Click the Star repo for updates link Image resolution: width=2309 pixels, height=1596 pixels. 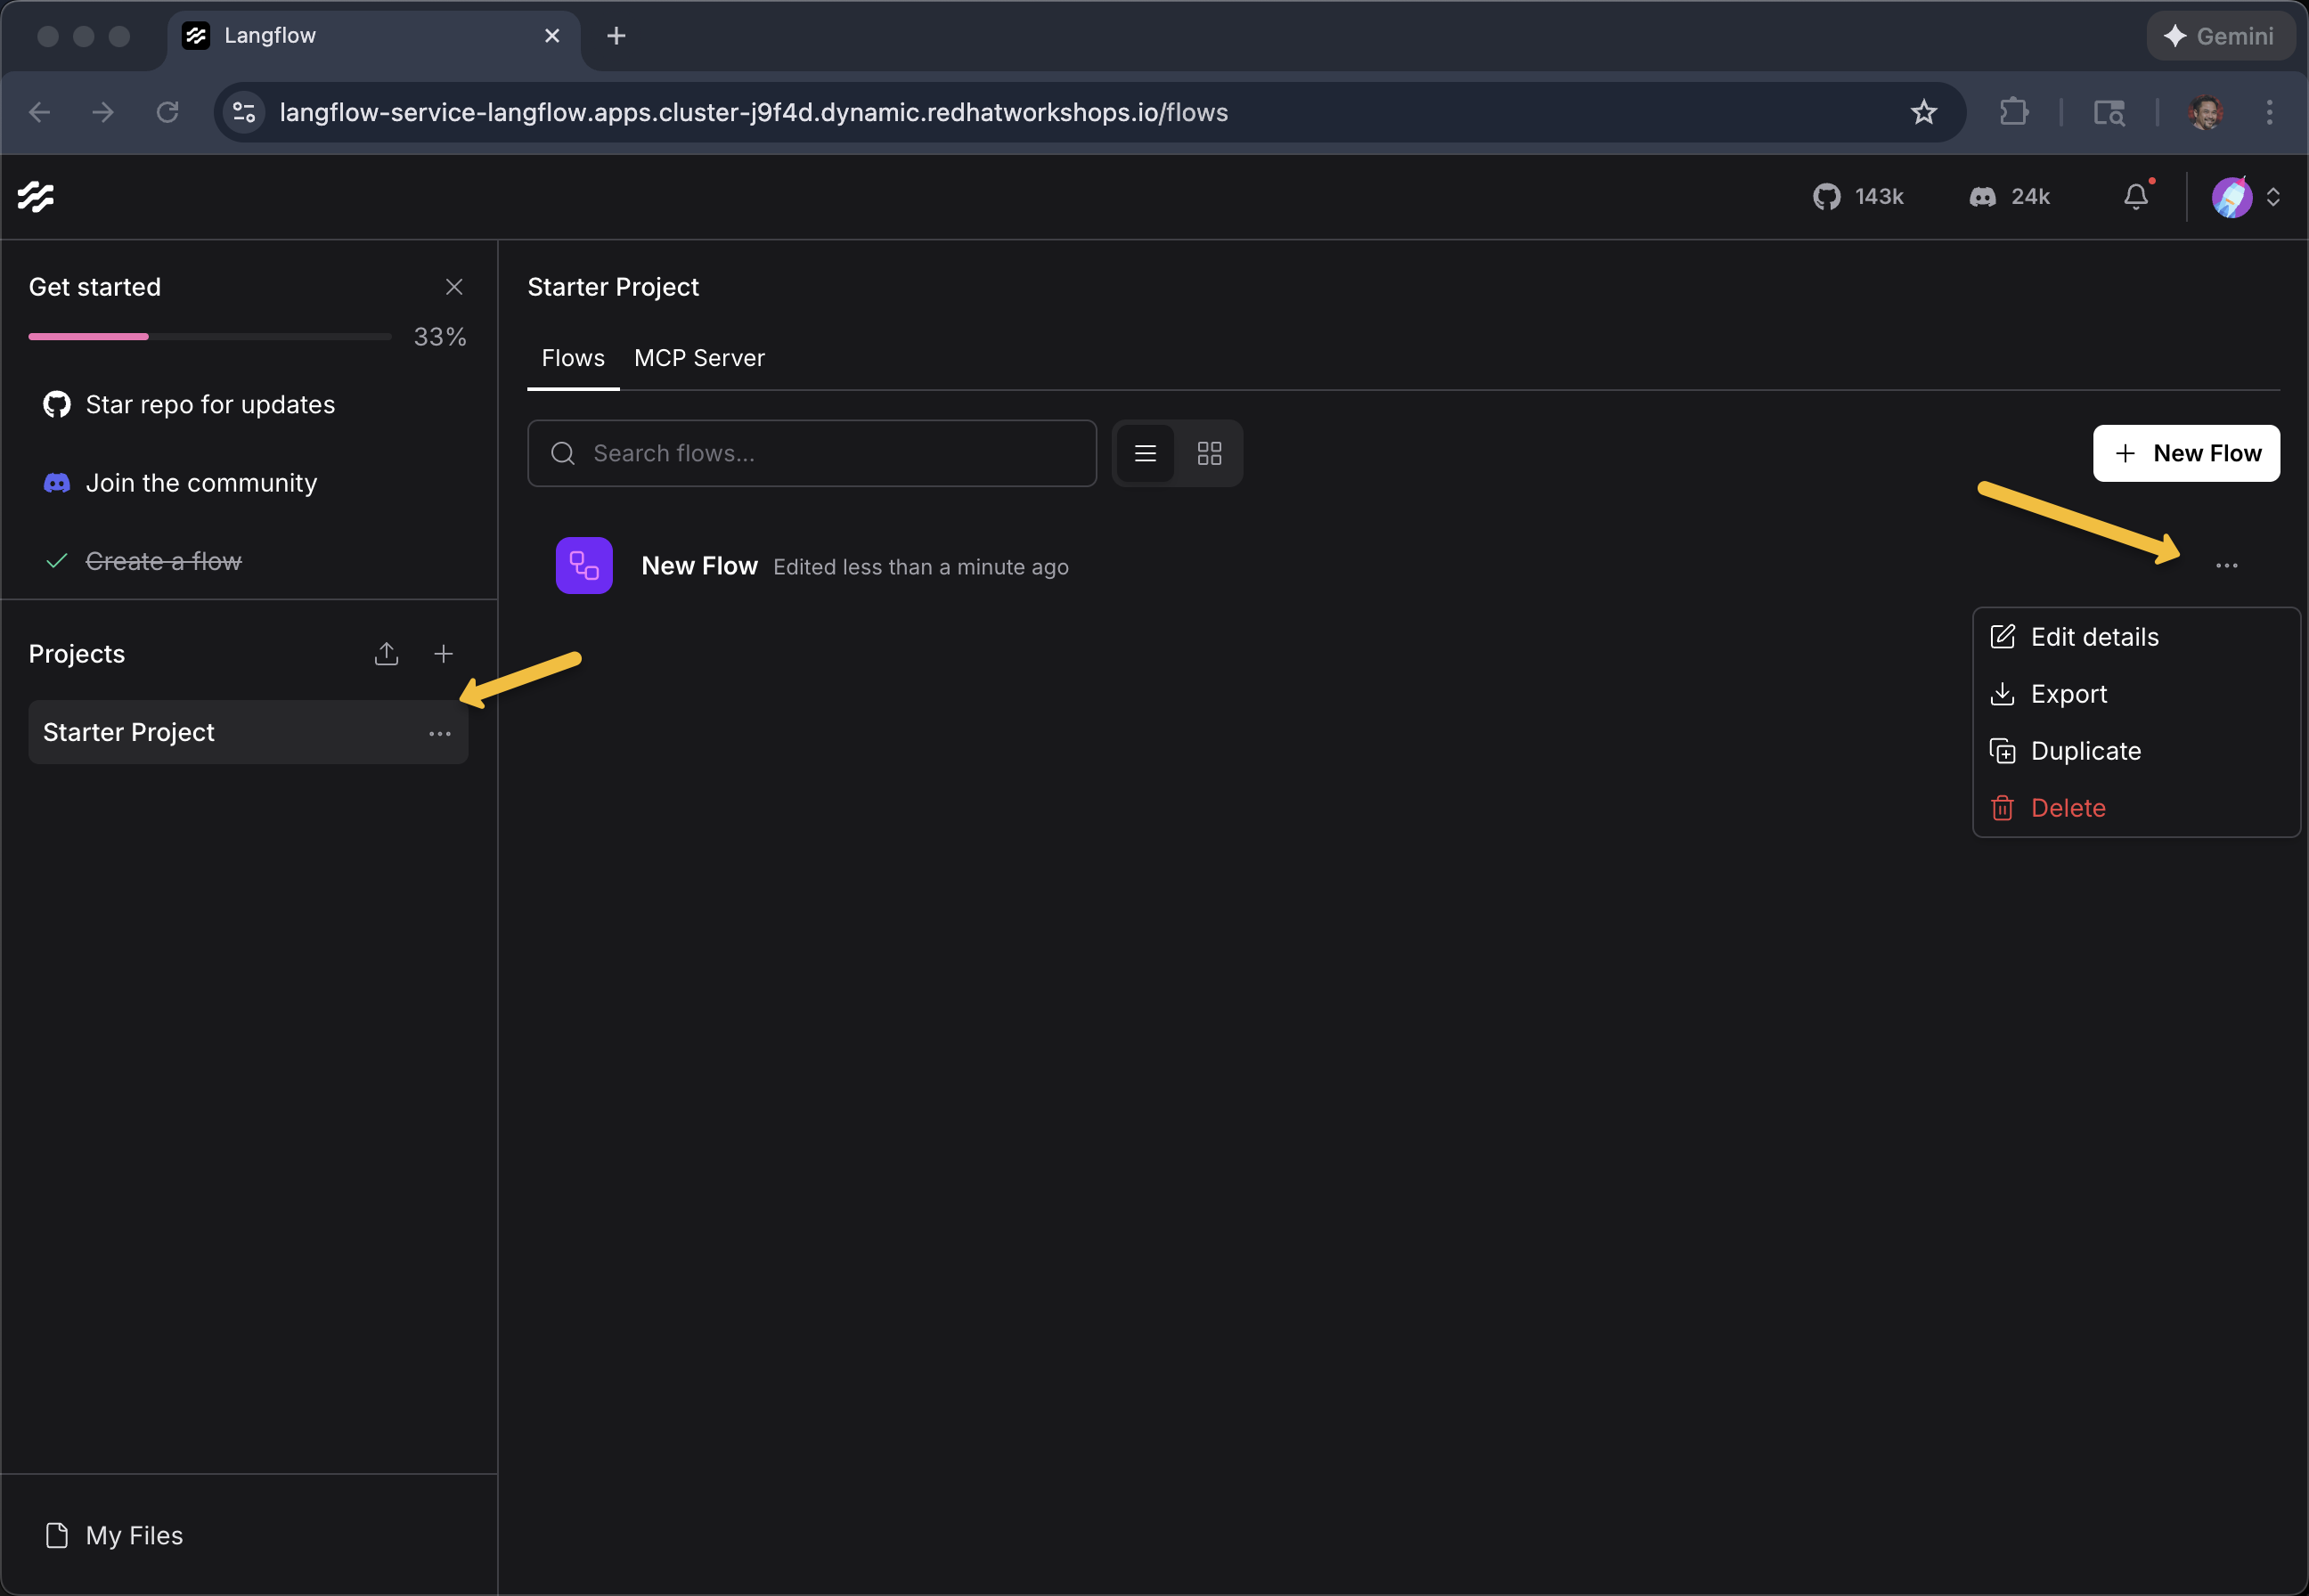[210, 404]
